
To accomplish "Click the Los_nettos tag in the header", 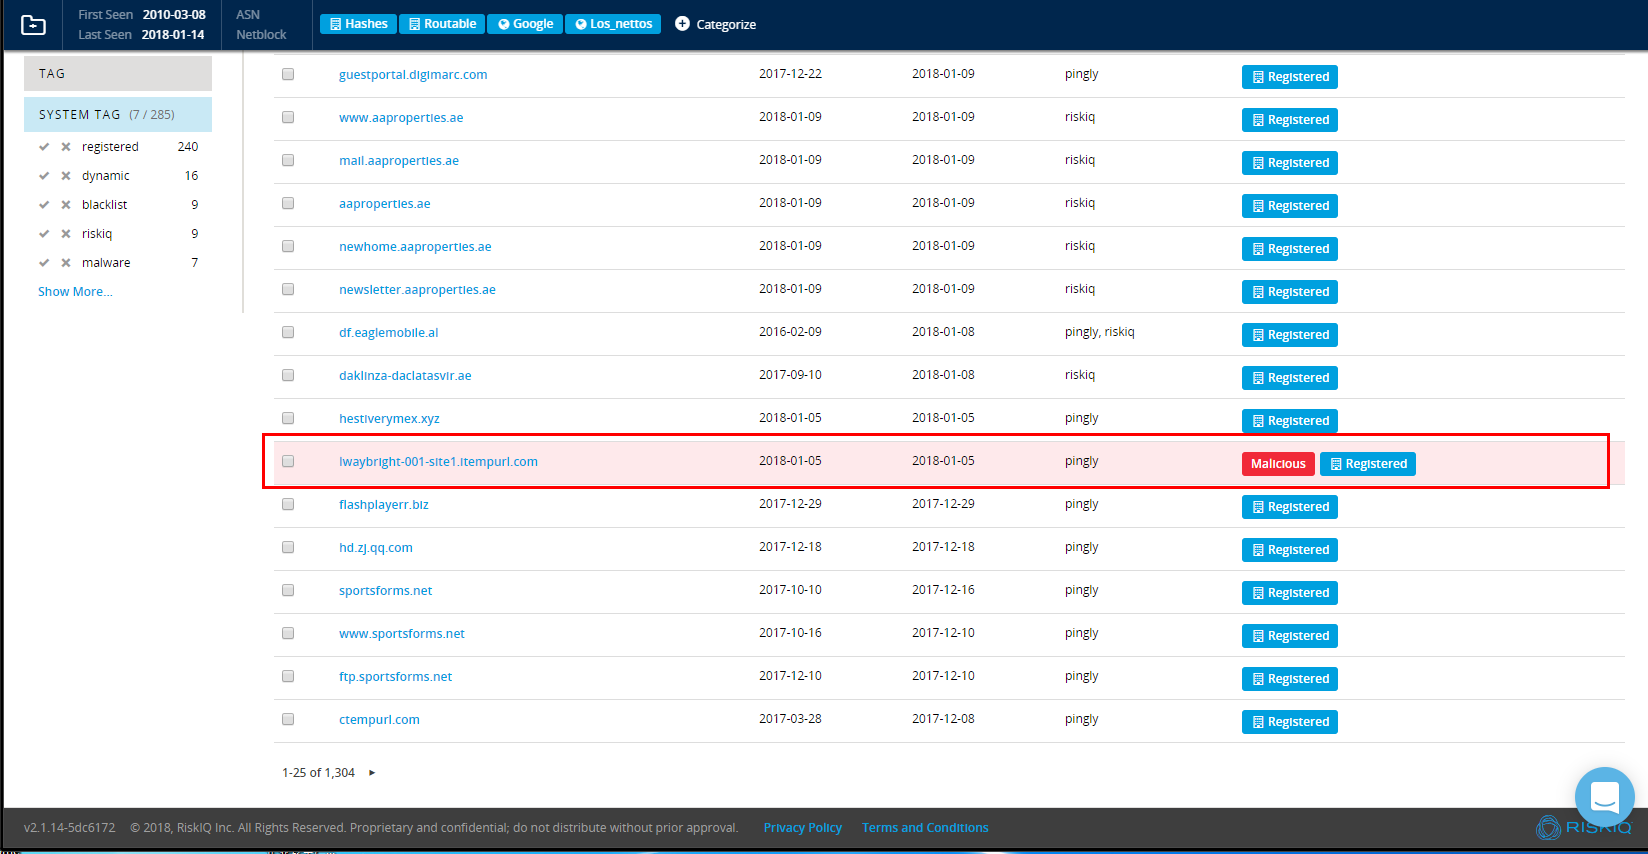I will 613,24.
